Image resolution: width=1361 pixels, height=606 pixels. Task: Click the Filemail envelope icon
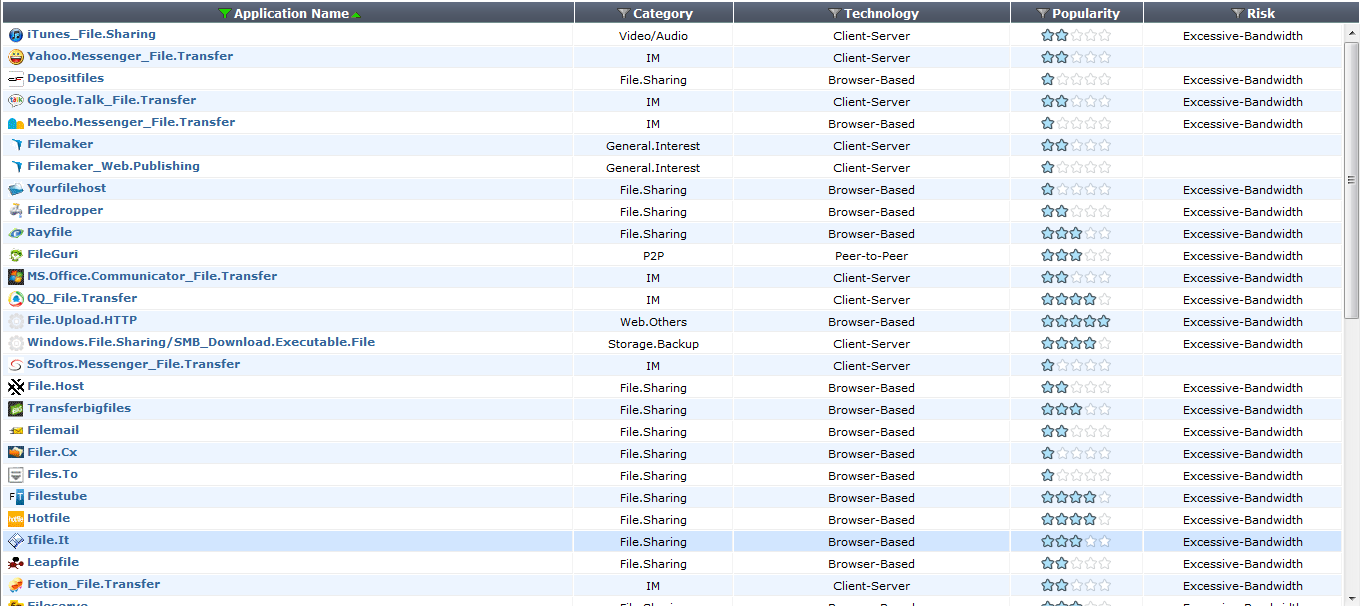pyautogui.click(x=15, y=431)
